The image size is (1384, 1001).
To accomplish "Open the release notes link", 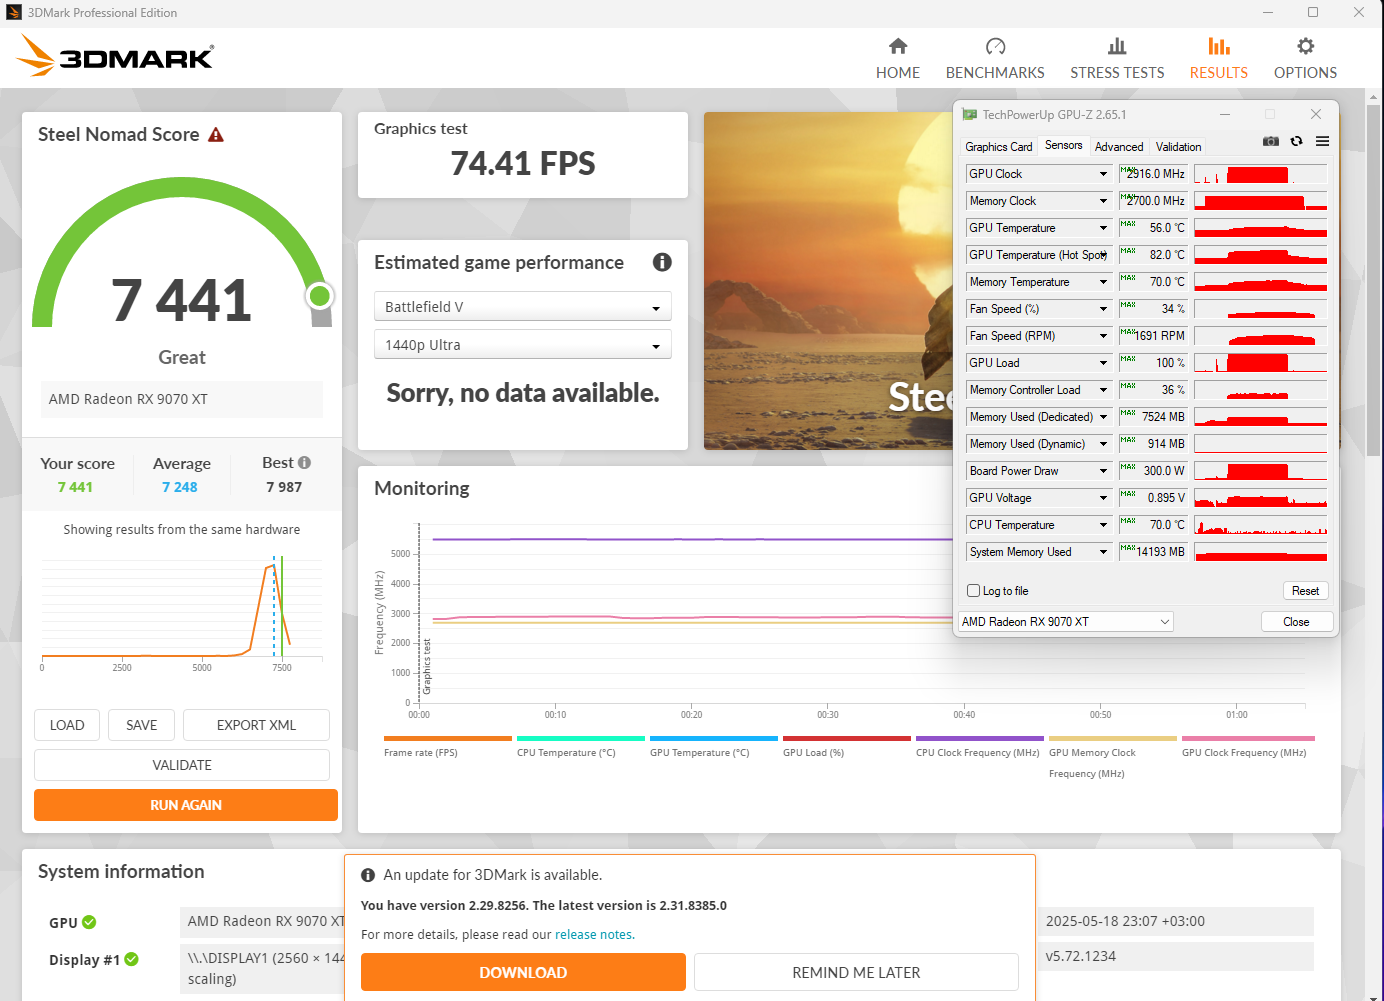I will (x=594, y=935).
